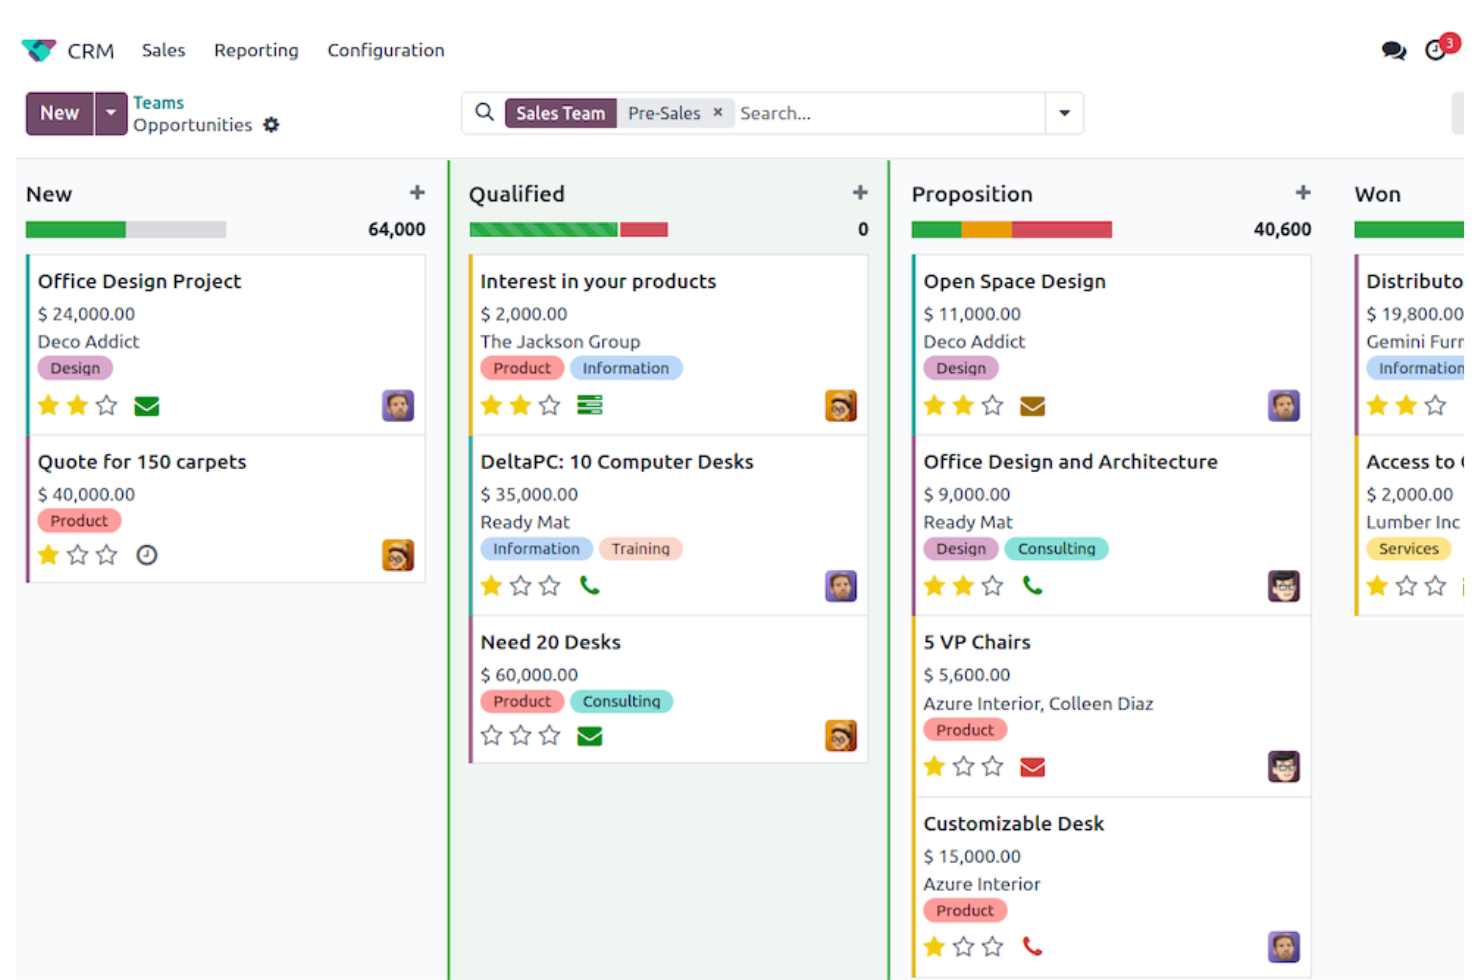Open the Need 20 Desks card title
Screen dimensions: 1480x980
(x=551, y=642)
